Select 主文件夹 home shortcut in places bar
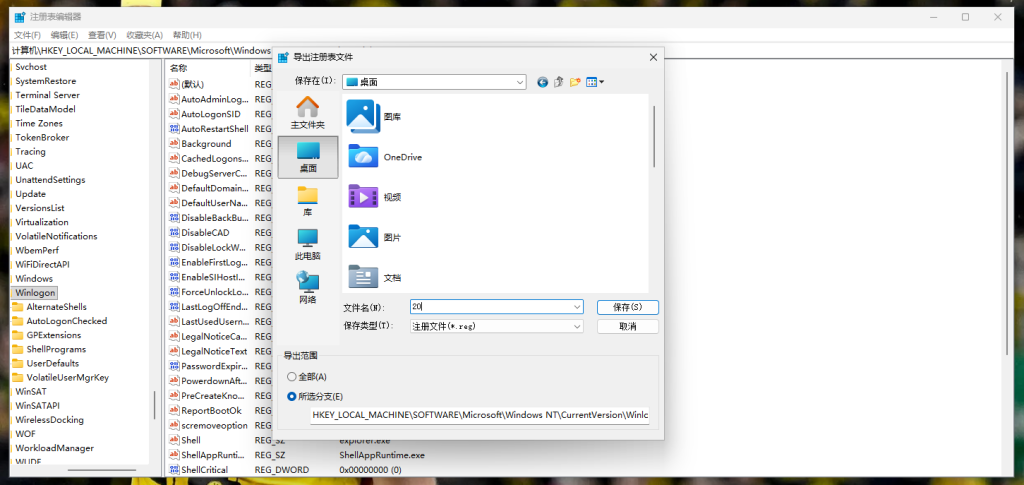1024x485 pixels. (x=308, y=112)
